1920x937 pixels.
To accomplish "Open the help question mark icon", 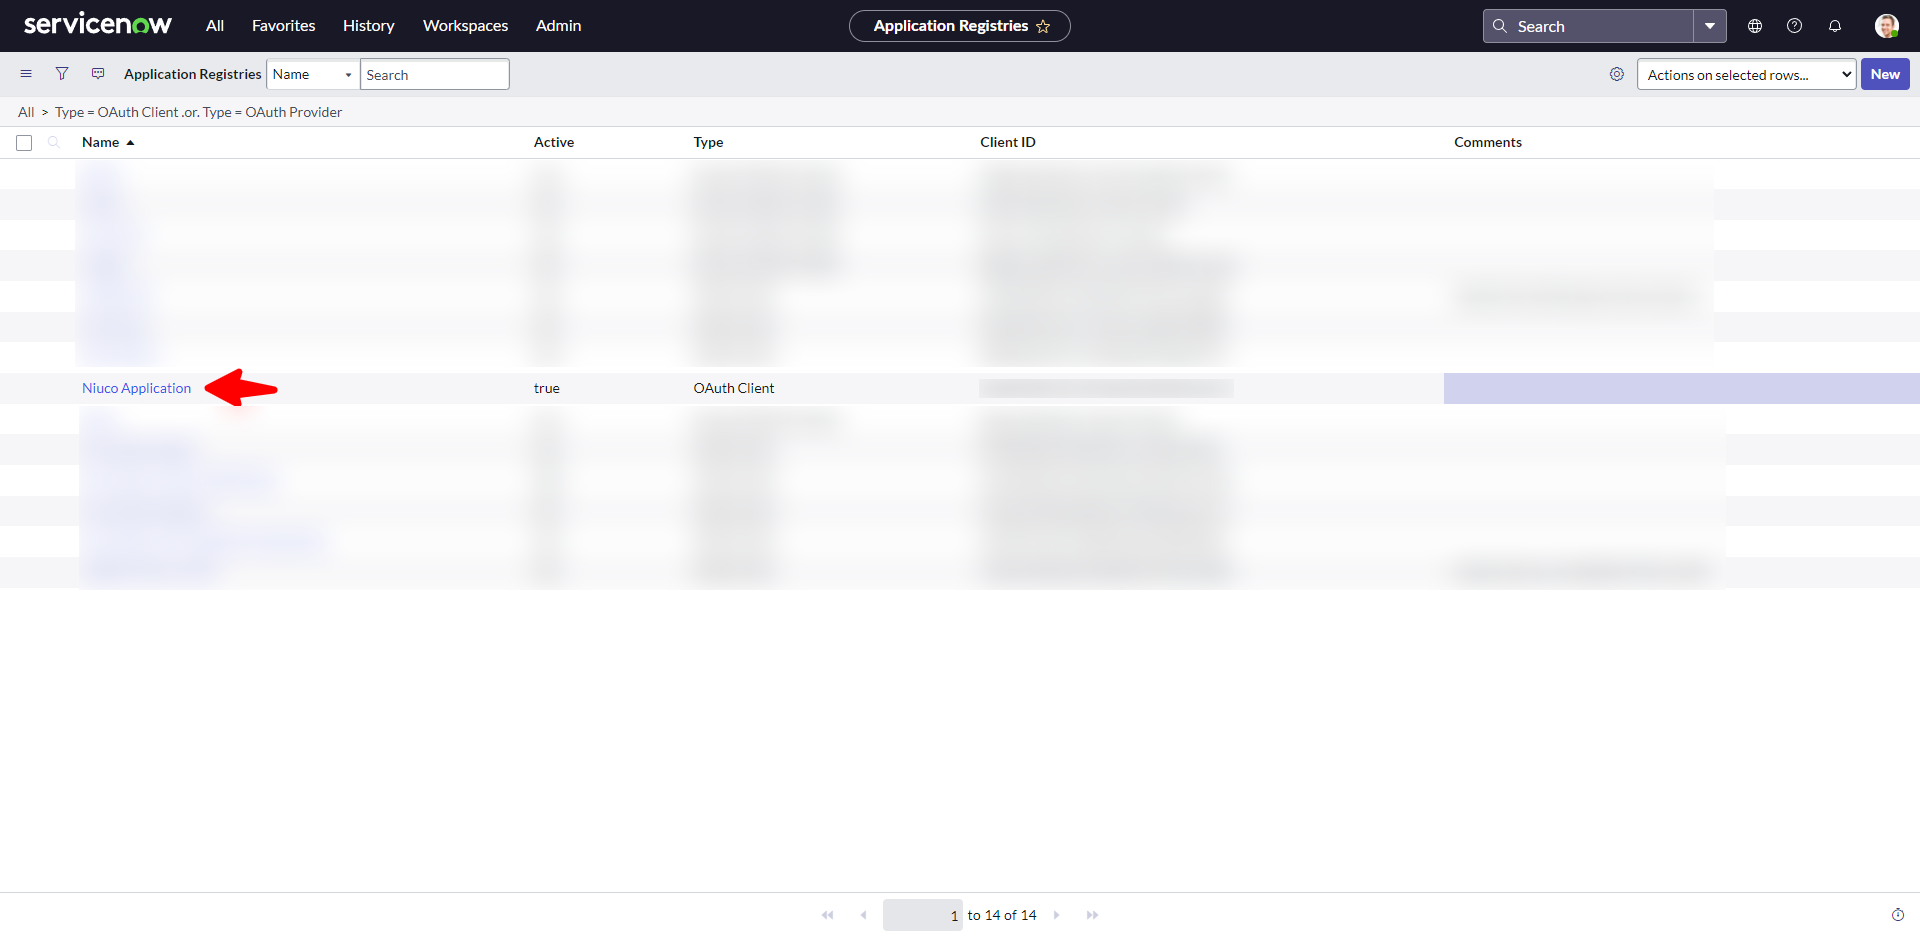I will 1795,26.
